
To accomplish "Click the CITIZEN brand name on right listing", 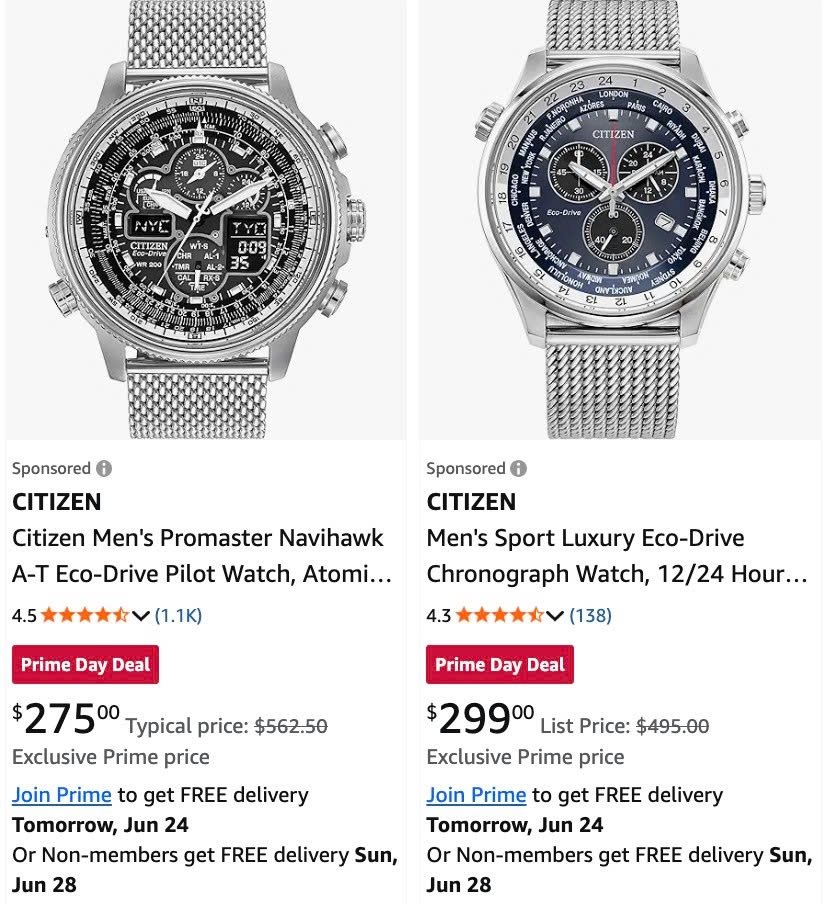I will (x=471, y=502).
